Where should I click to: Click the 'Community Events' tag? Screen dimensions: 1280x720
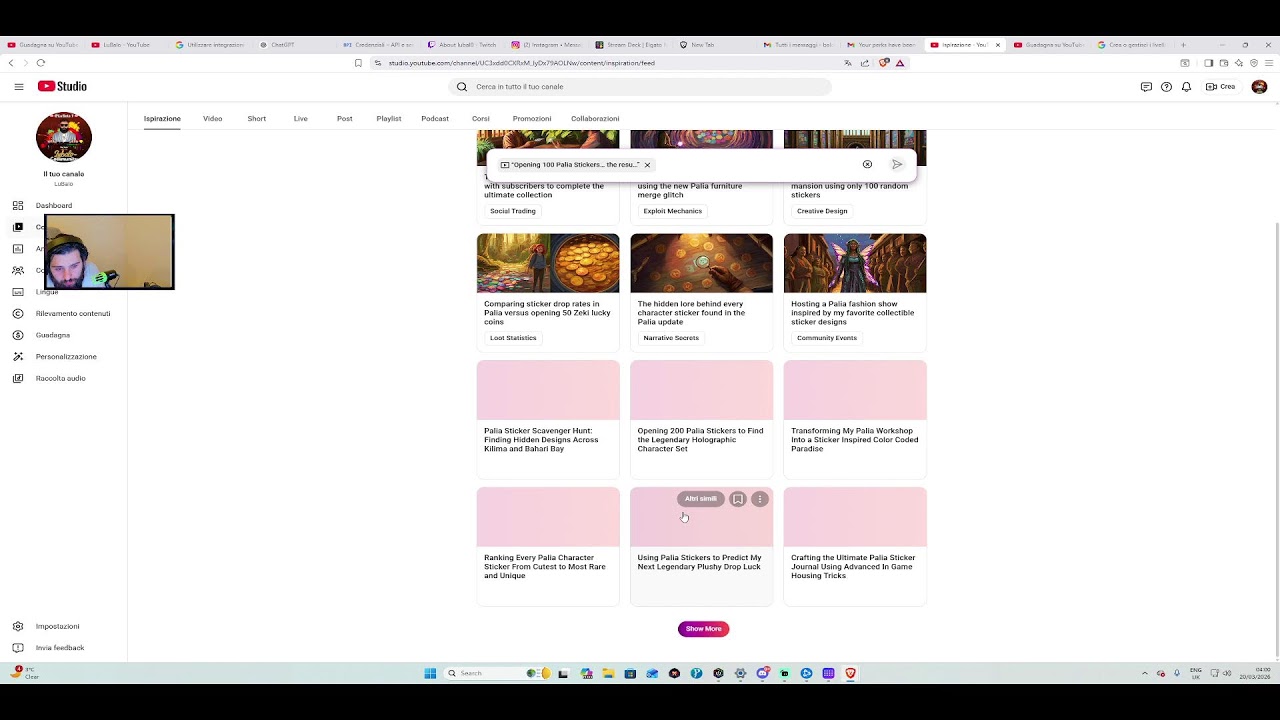coord(827,338)
